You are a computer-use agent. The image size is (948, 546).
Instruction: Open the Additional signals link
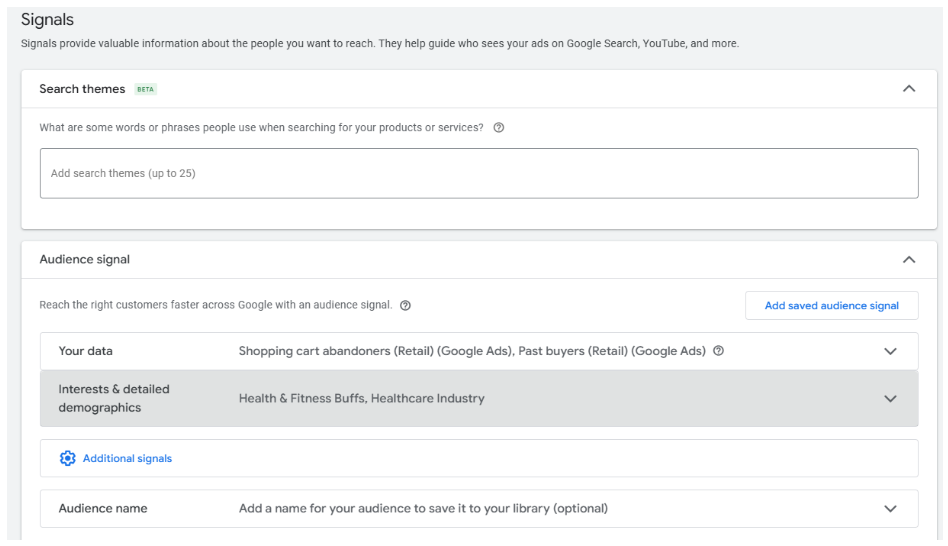point(127,458)
